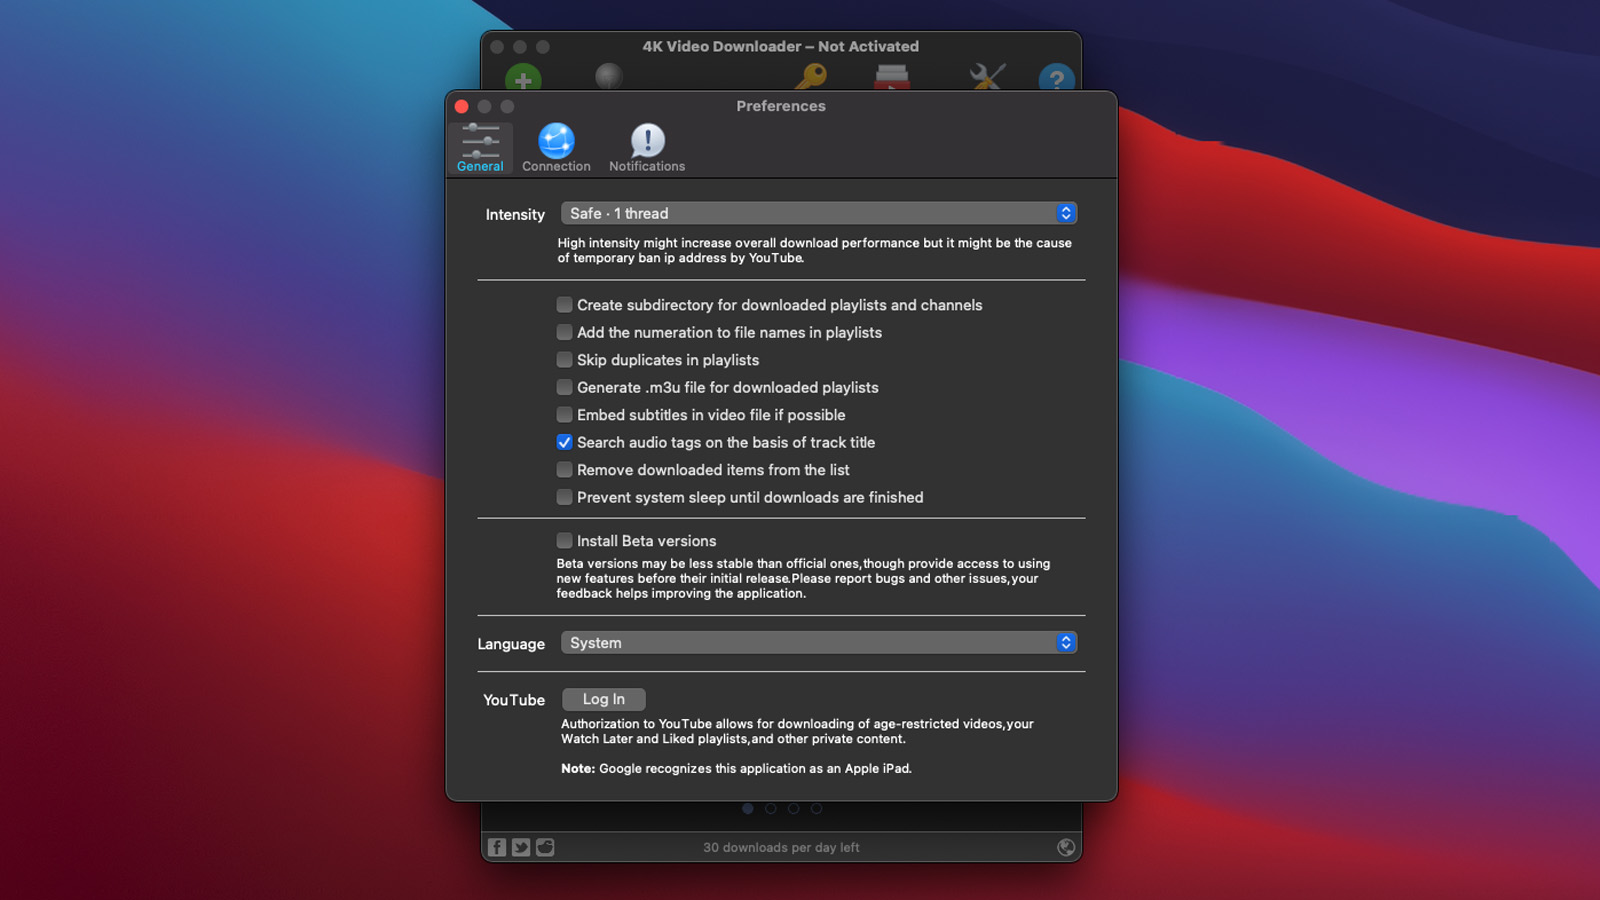The image size is (1600, 900).
Task: Enable Create subdirectory for downloaded playlists
Action: [565, 305]
